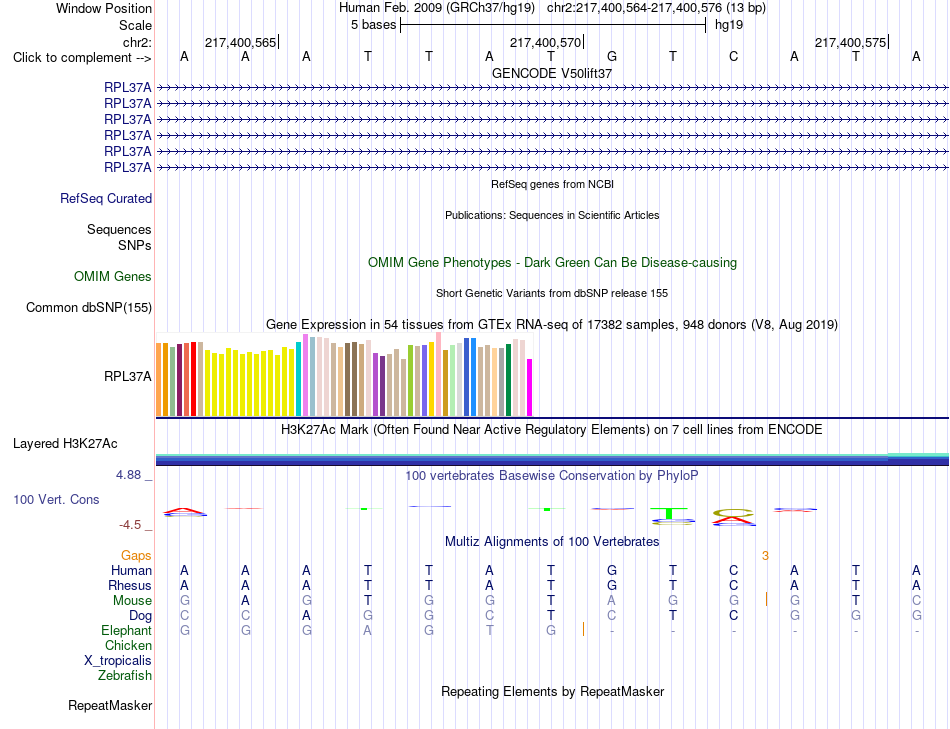
Task: Select the OMIM Genes label
Action: point(113,276)
